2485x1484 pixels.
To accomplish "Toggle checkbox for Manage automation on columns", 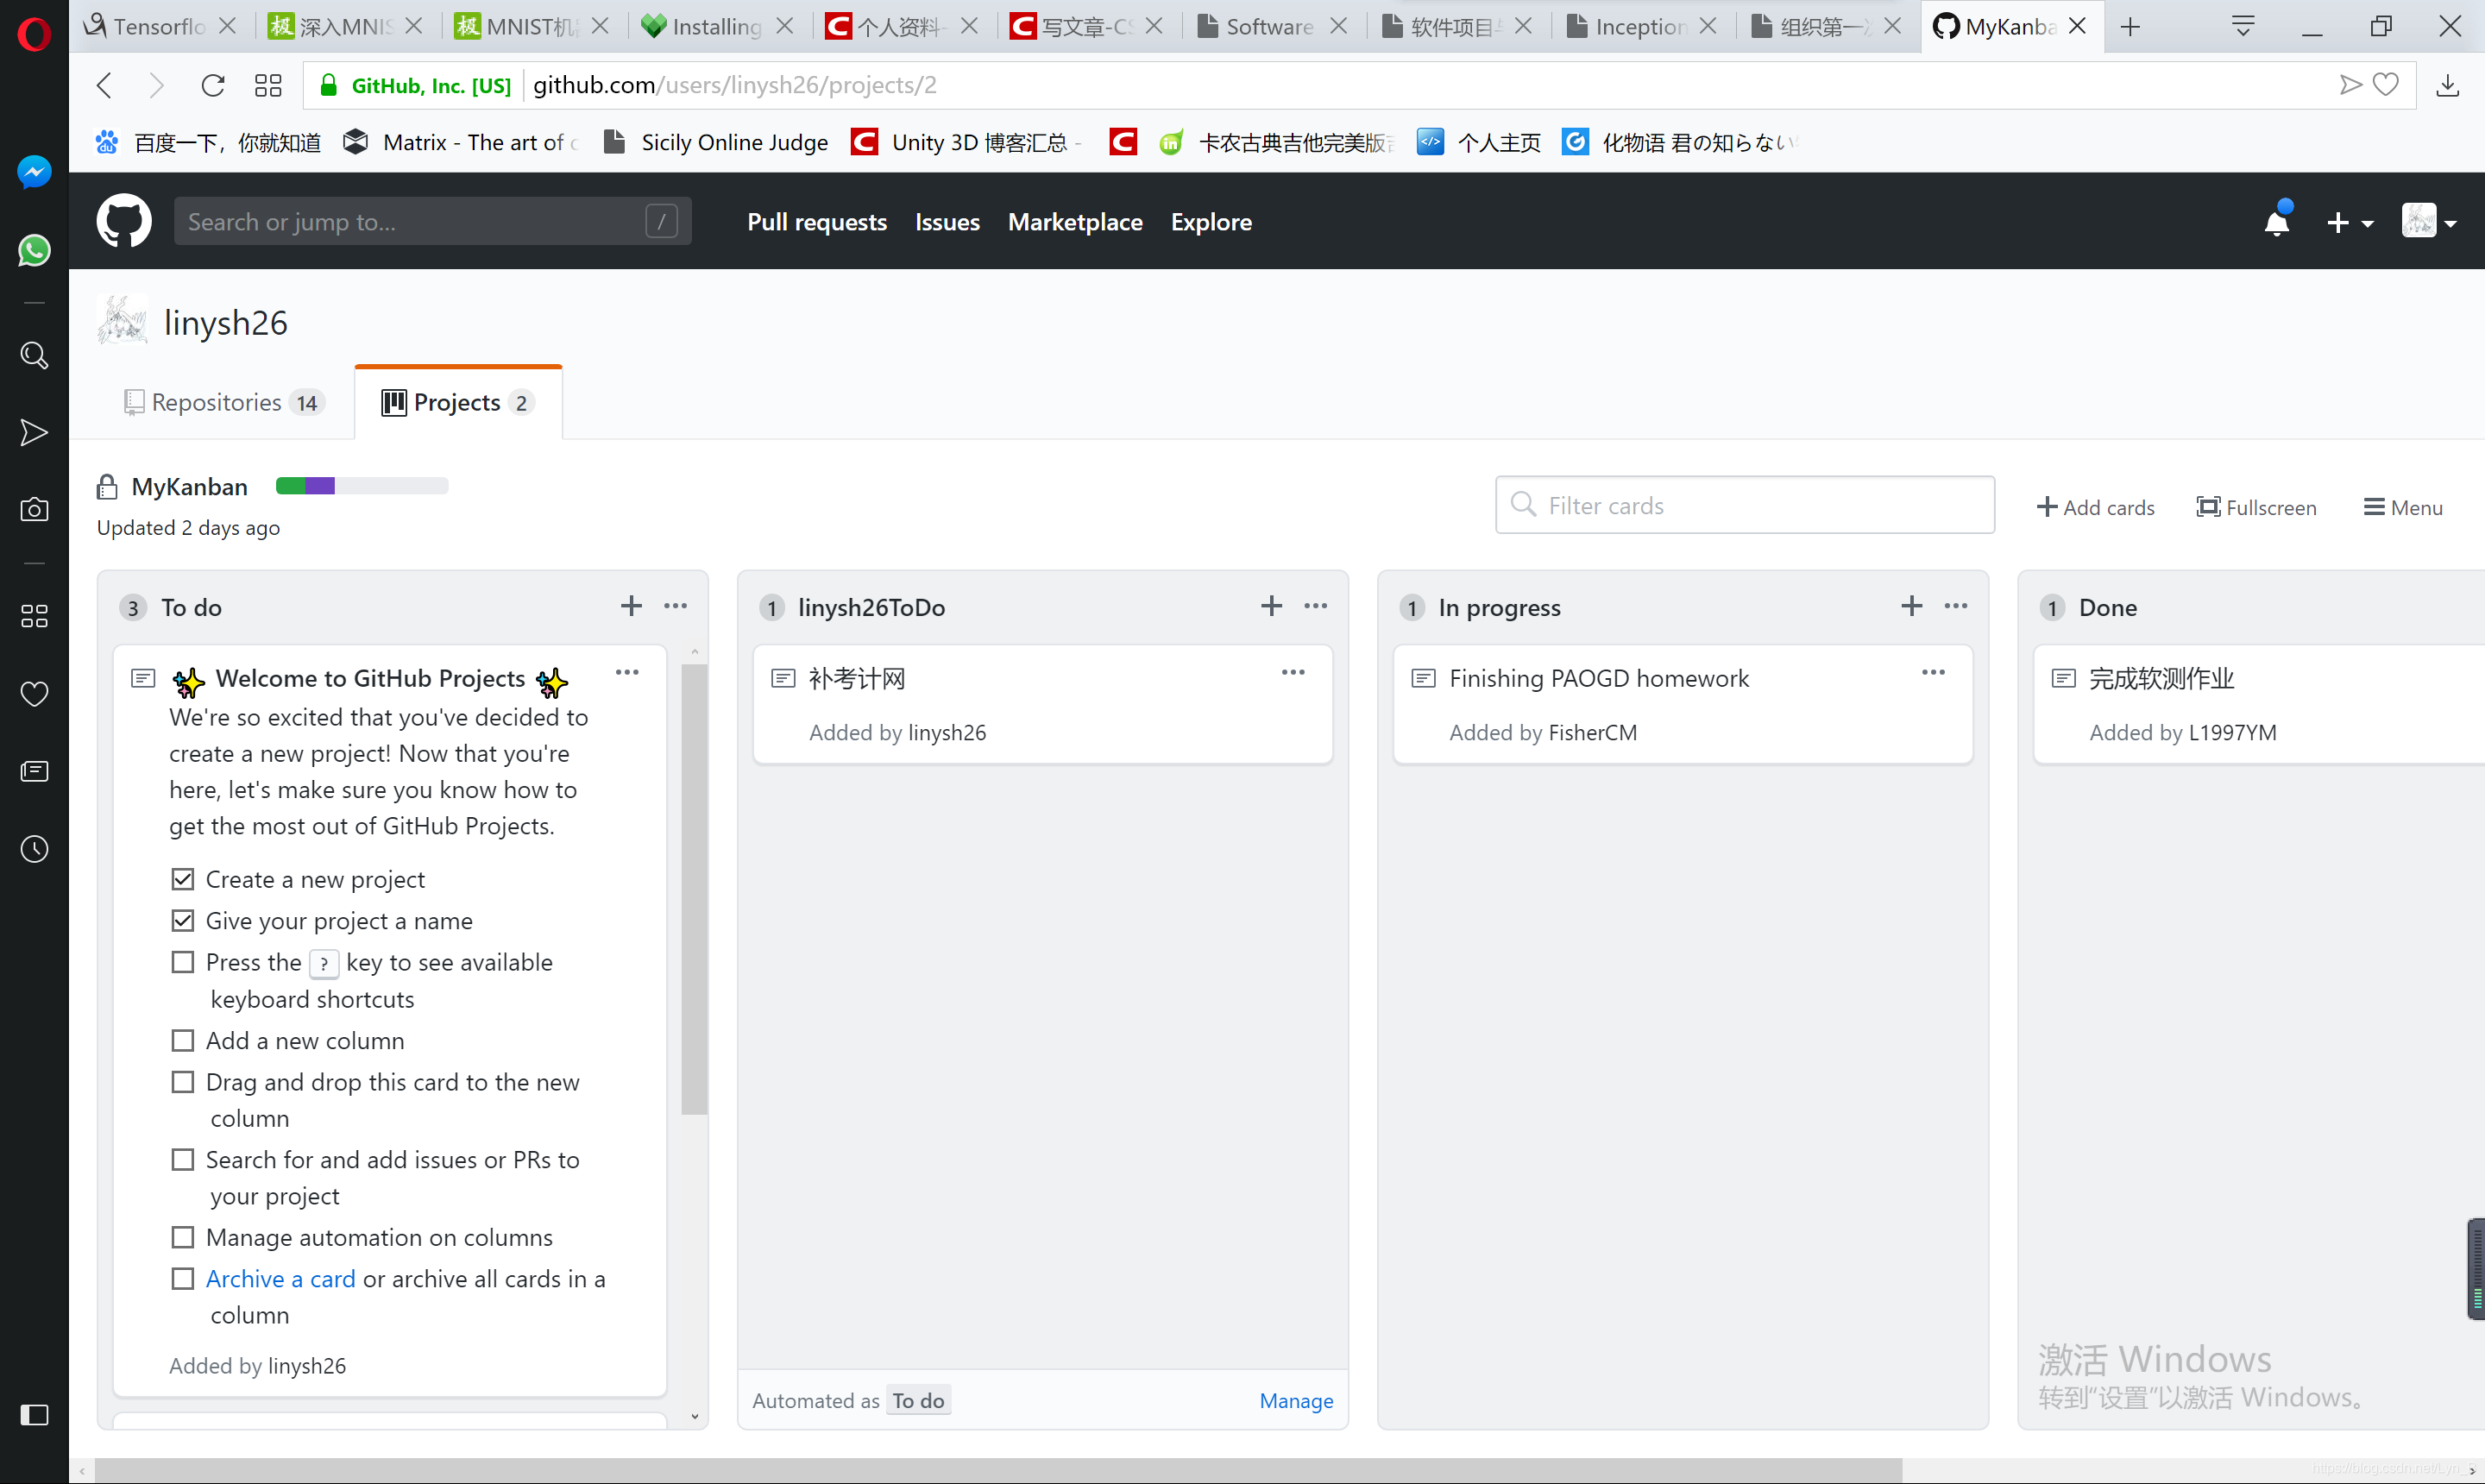I will pyautogui.click(x=184, y=1236).
